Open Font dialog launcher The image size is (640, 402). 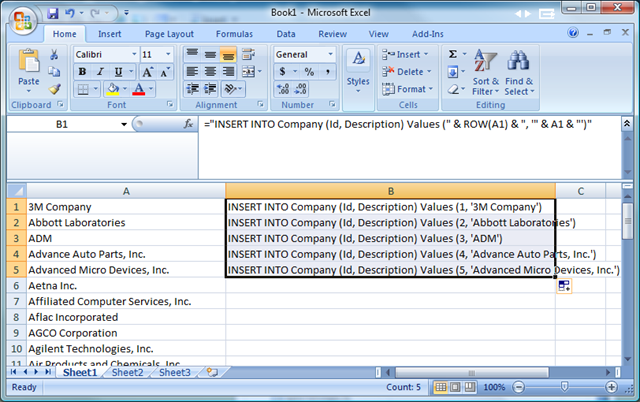point(170,105)
